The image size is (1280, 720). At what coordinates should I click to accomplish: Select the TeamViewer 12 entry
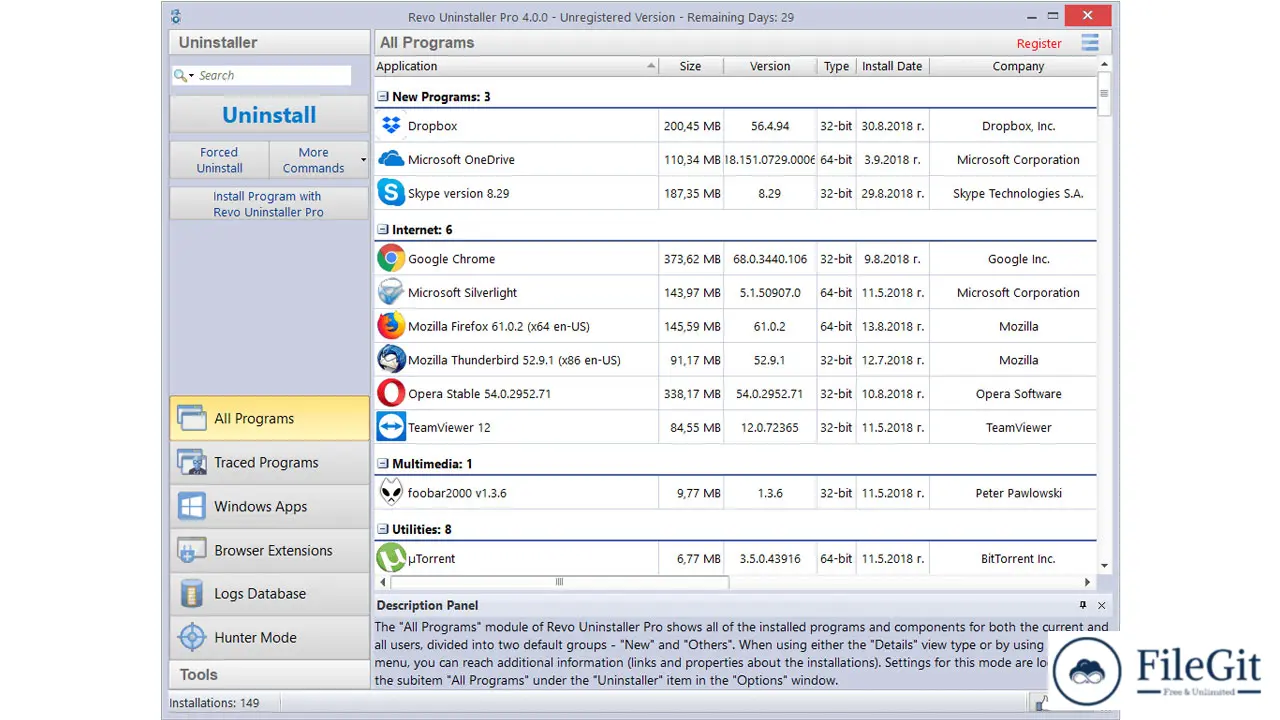point(449,427)
